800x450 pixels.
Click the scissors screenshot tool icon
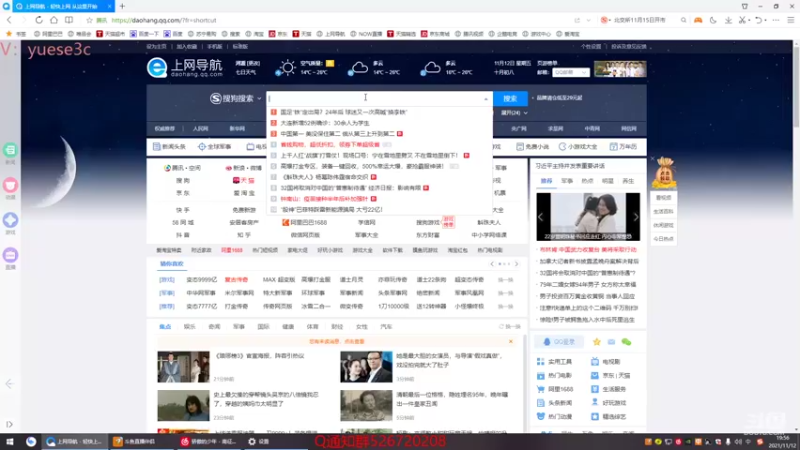click(742, 20)
